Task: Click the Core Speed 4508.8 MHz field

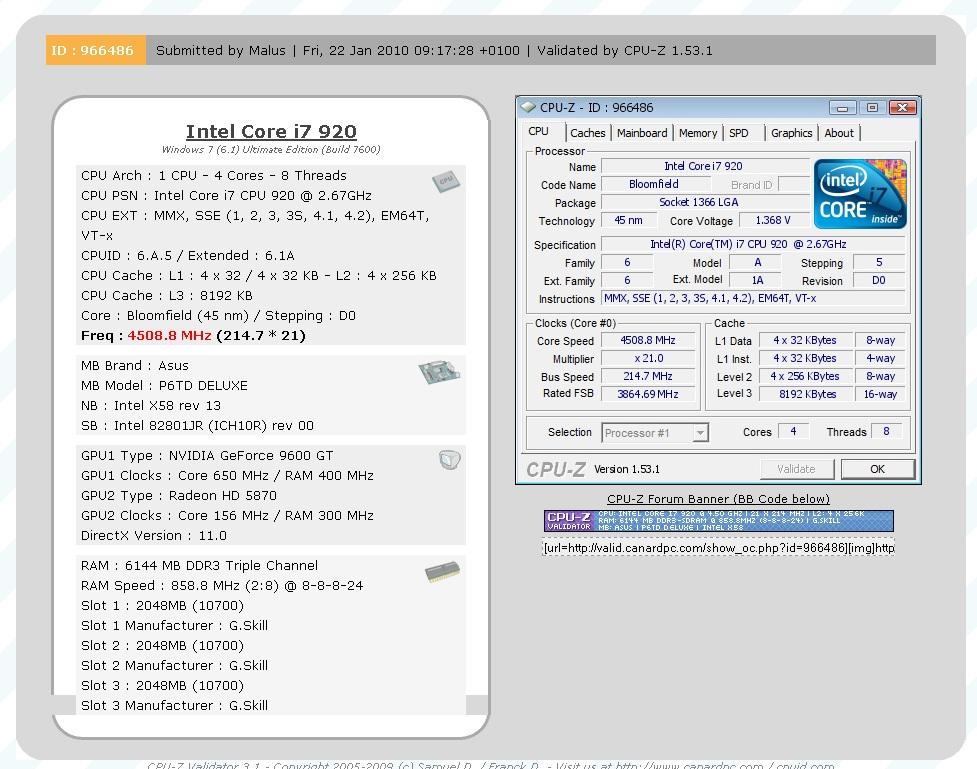Action: click(x=648, y=340)
